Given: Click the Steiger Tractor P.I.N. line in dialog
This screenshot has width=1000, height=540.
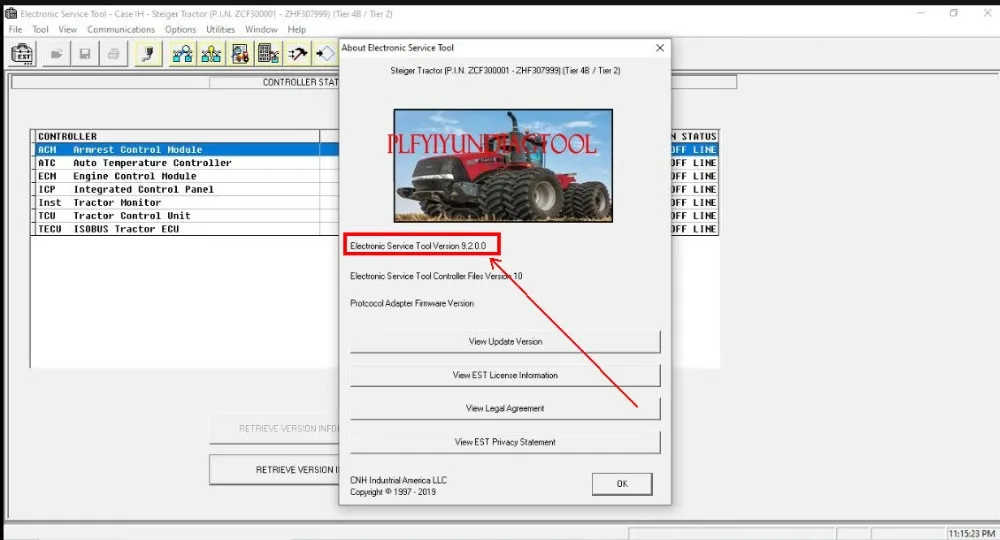Looking at the screenshot, I should (505, 71).
